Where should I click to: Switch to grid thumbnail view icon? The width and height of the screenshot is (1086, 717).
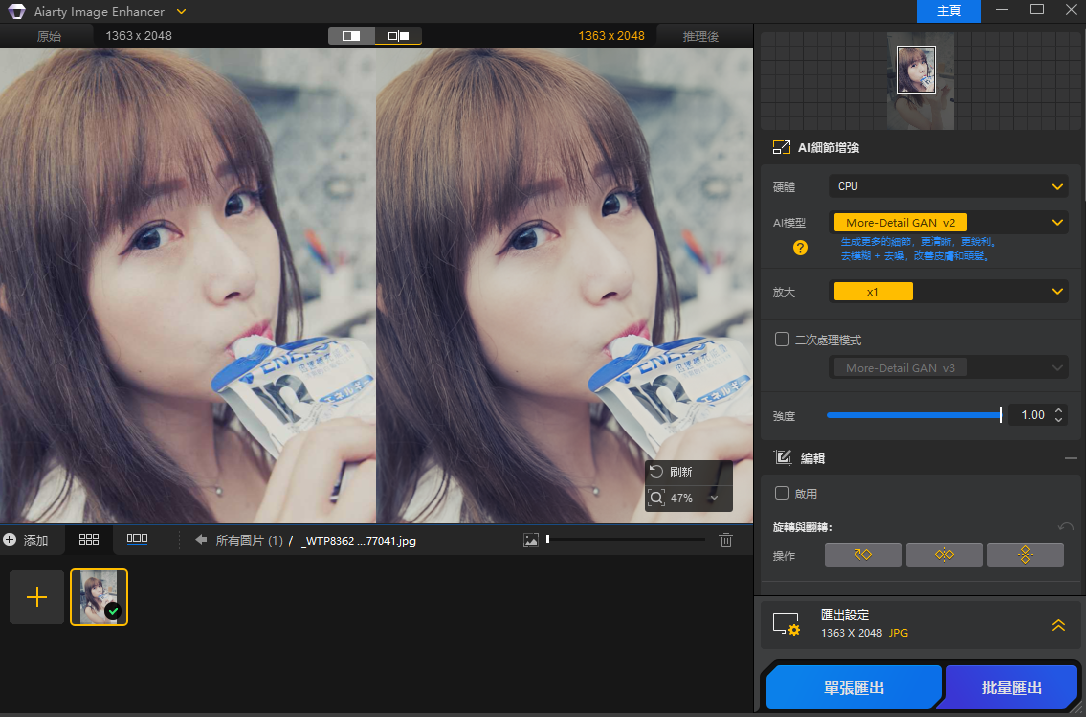(x=89, y=540)
